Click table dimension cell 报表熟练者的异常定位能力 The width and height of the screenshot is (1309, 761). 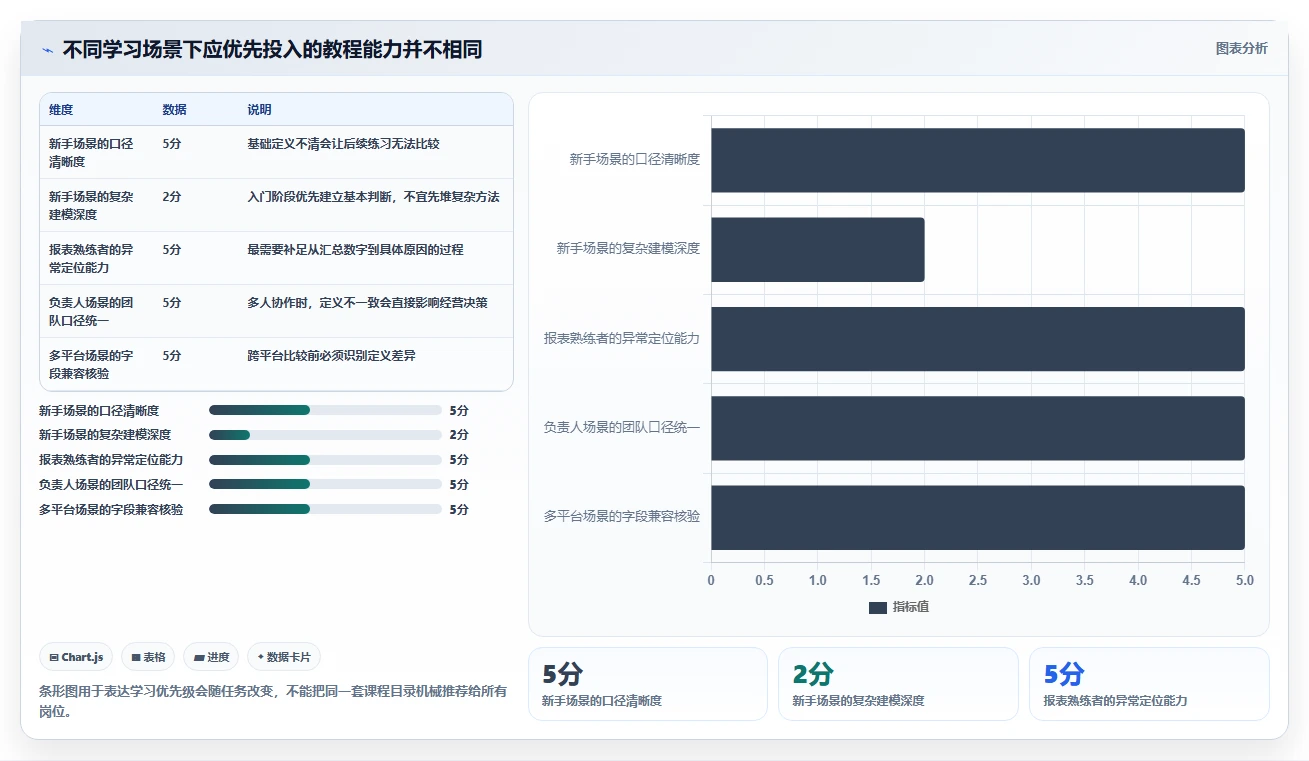click(91, 259)
